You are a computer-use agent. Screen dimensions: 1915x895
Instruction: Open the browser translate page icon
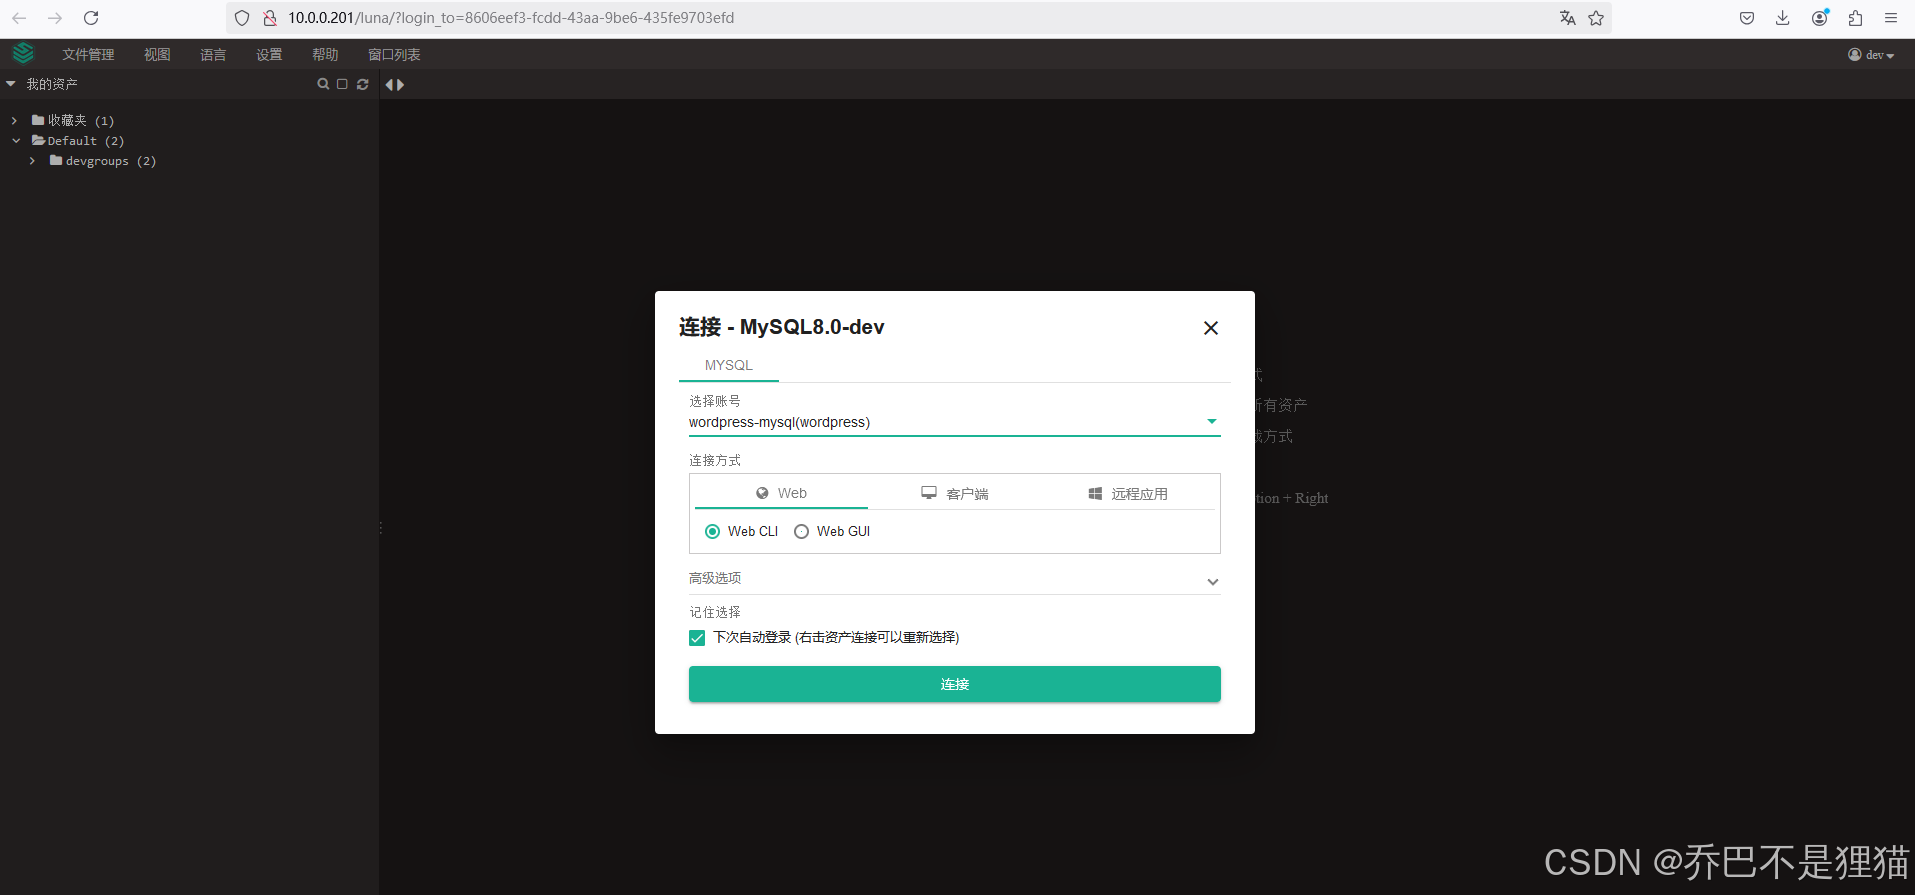pos(1567,18)
